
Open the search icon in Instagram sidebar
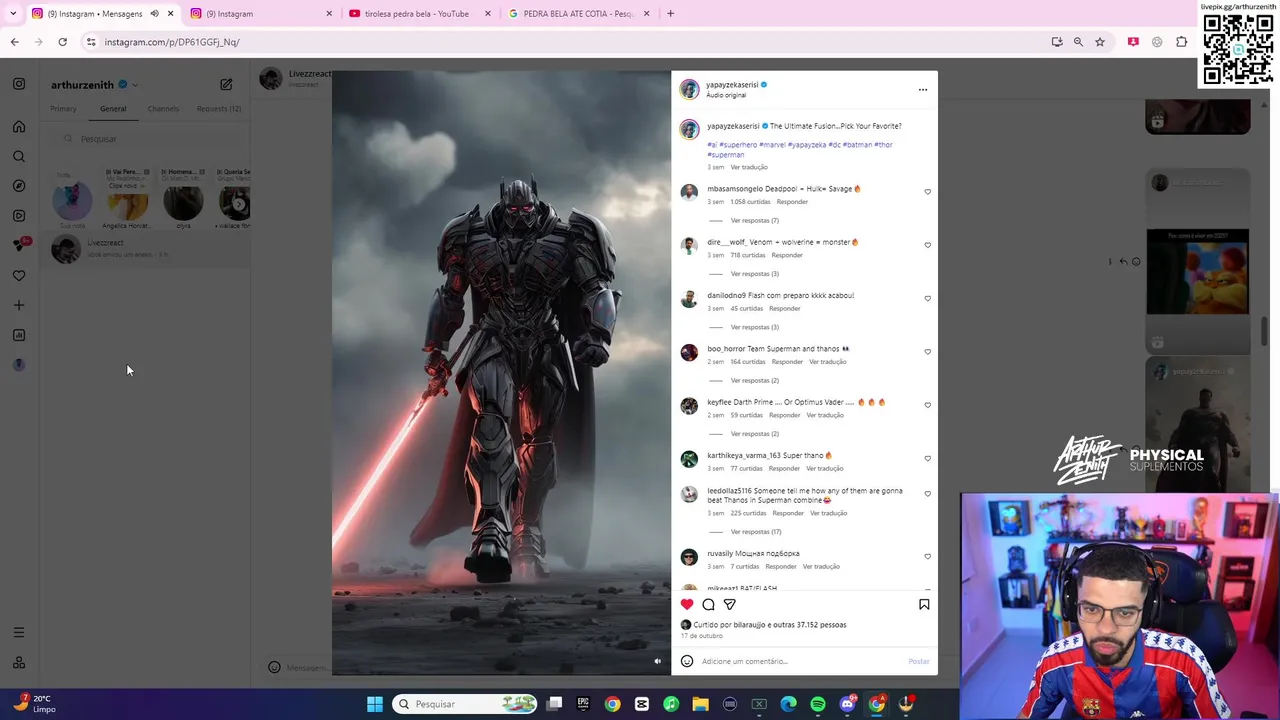point(19,156)
